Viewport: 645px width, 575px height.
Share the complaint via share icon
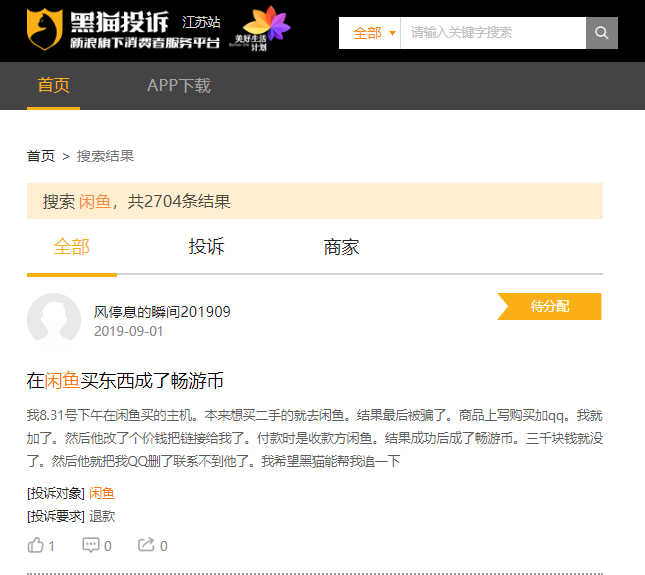[x=146, y=545]
